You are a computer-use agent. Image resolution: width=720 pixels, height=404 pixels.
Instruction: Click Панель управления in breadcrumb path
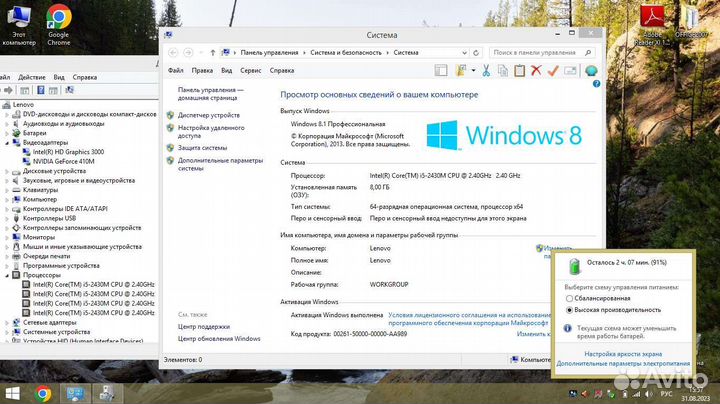(x=269, y=53)
